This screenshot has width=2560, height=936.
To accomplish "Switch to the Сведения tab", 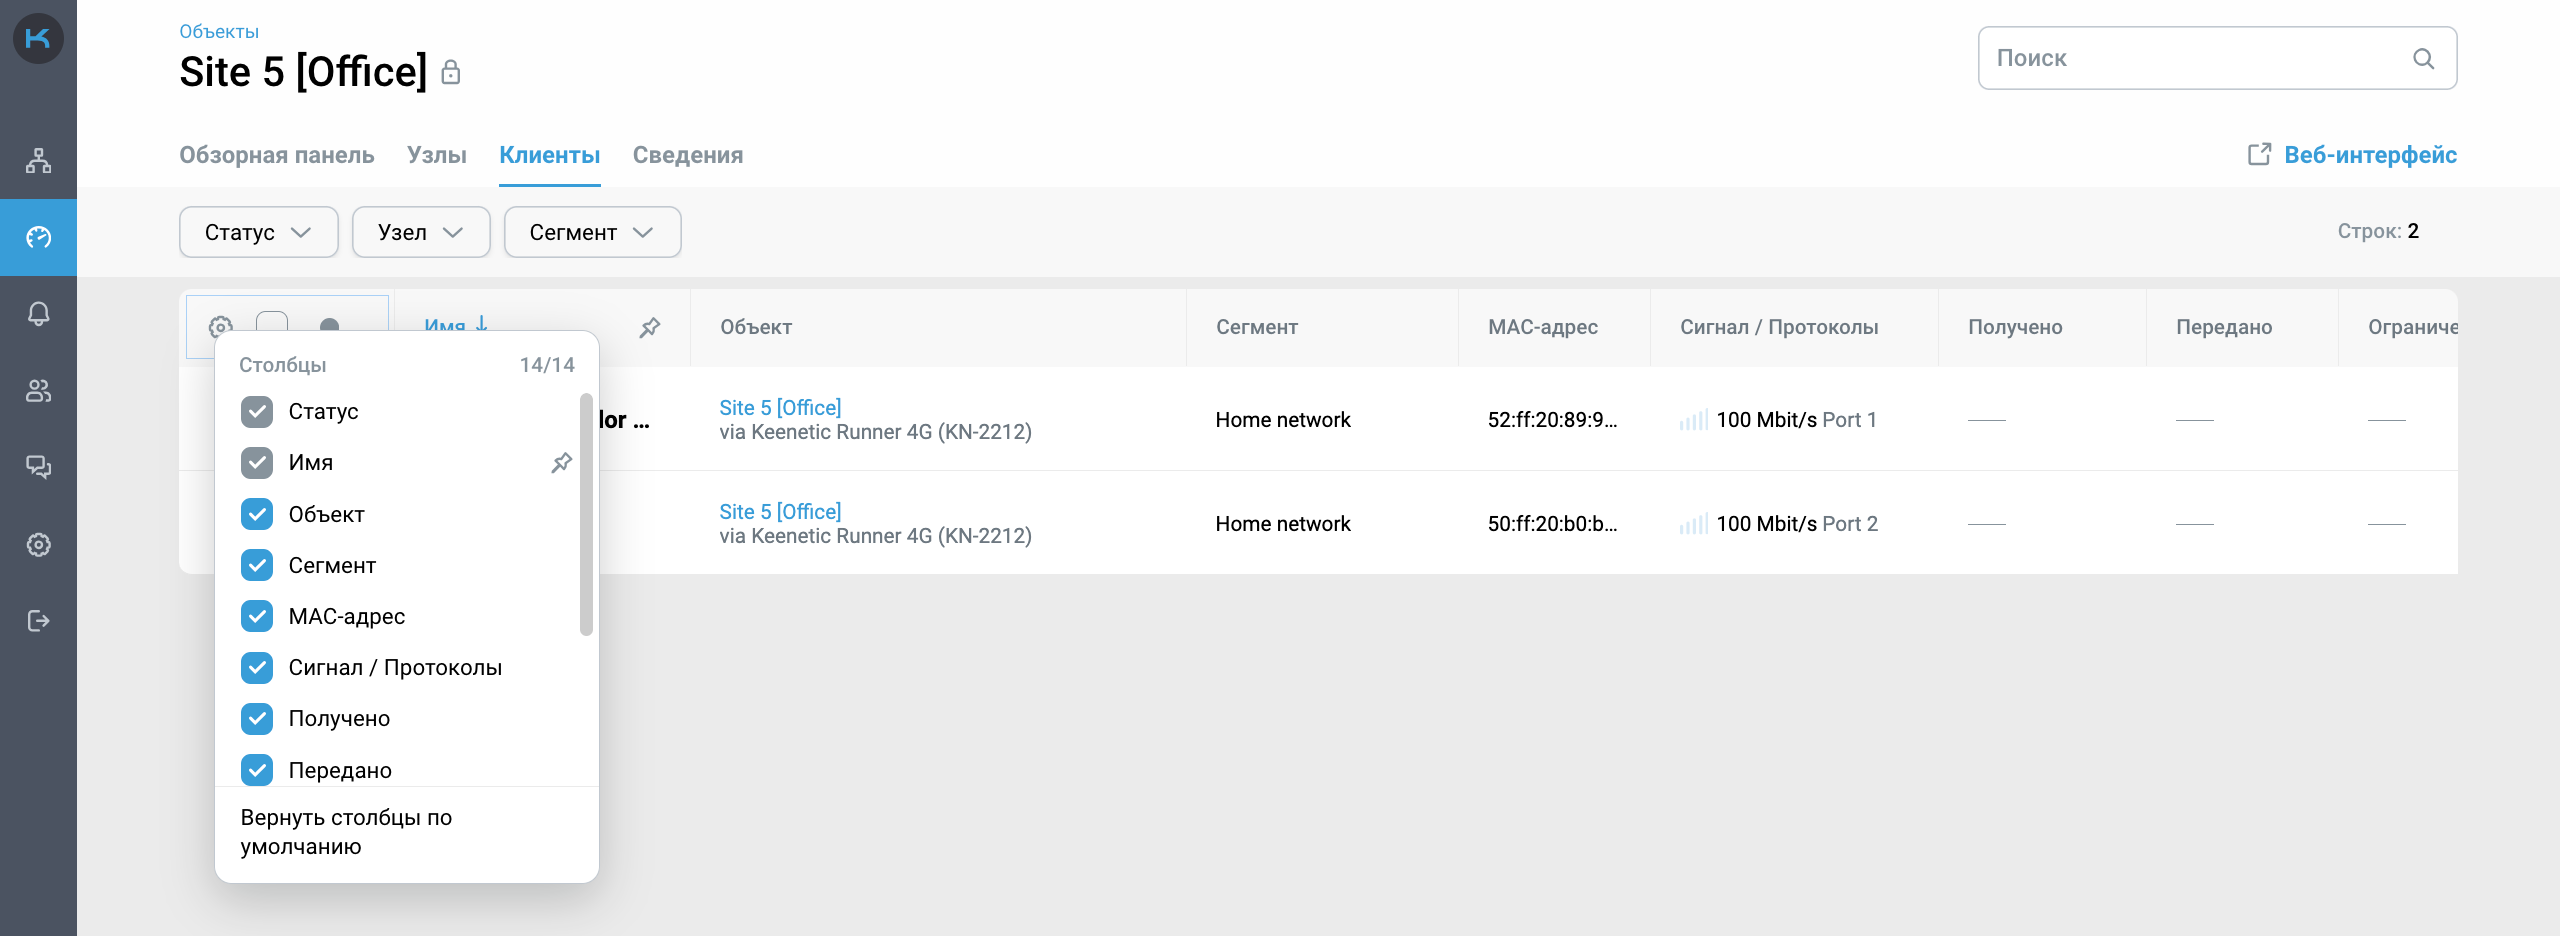I will pyautogui.click(x=687, y=155).
